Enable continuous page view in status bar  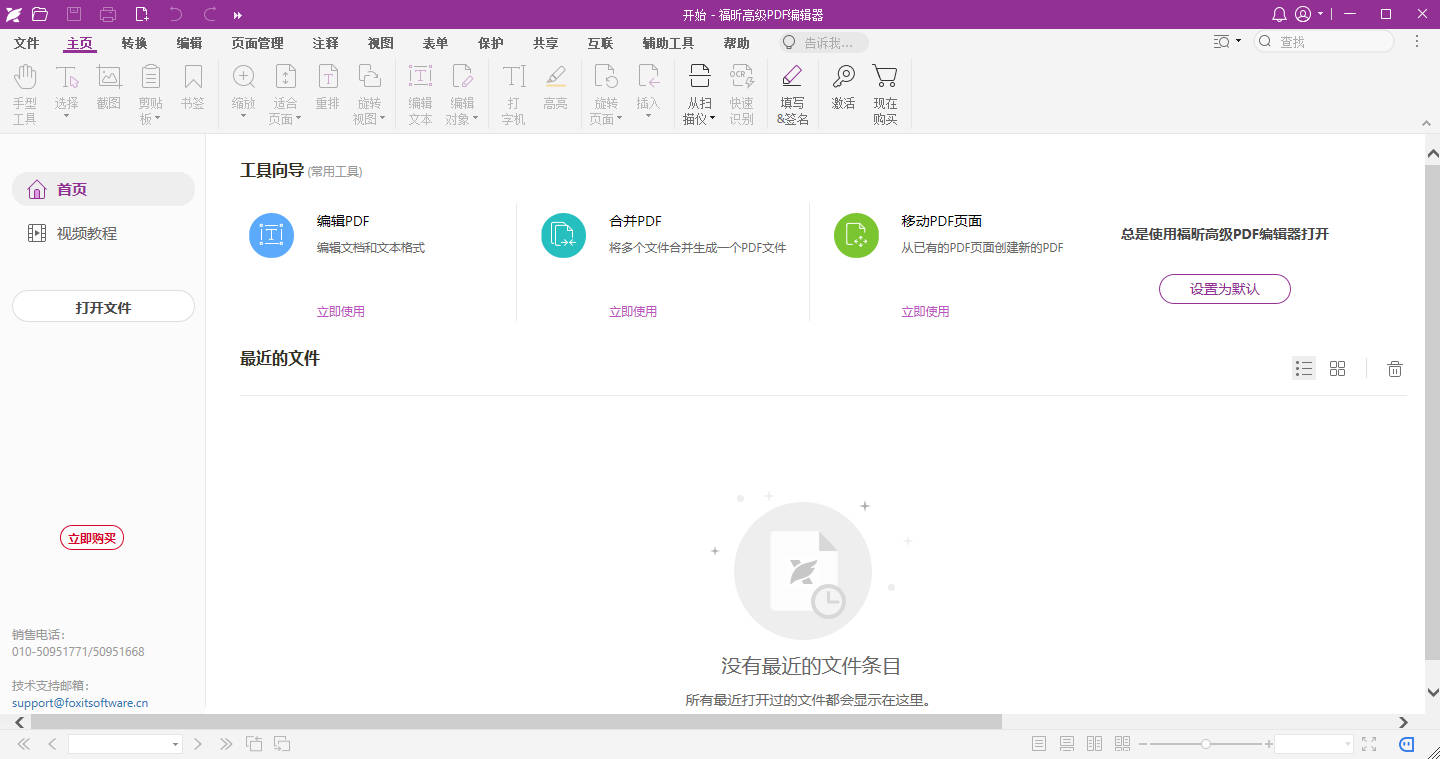tap(1067, 744)
